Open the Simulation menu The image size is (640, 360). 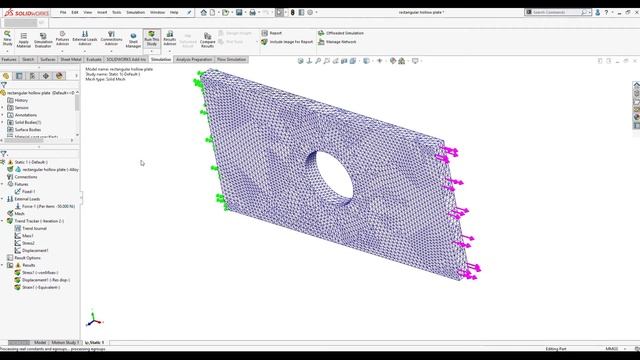coord(136,13)
